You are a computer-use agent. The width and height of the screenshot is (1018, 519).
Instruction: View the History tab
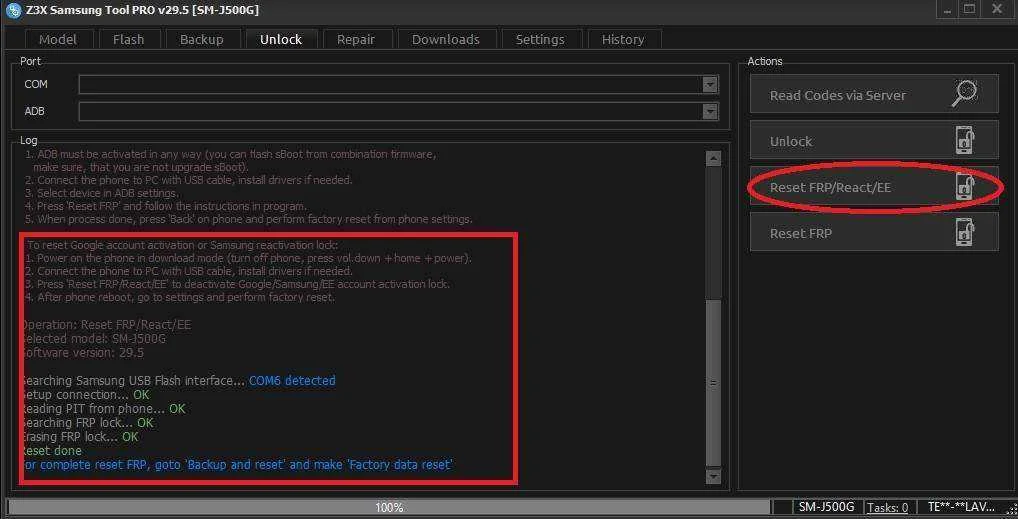coord(623,39)
